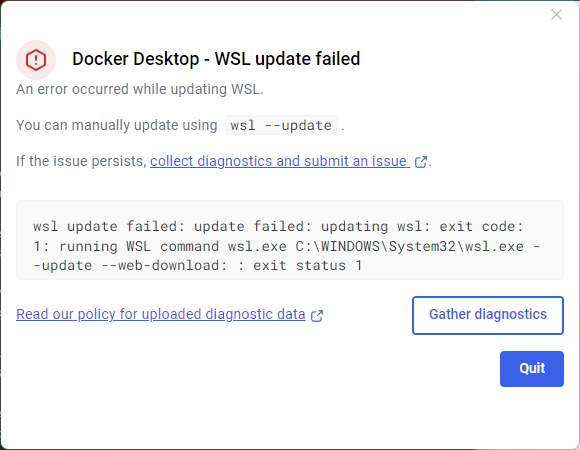The width and height of the screenshot is (580, 450).
Task: Click the gray error message code block
Action: pos(290,240)
